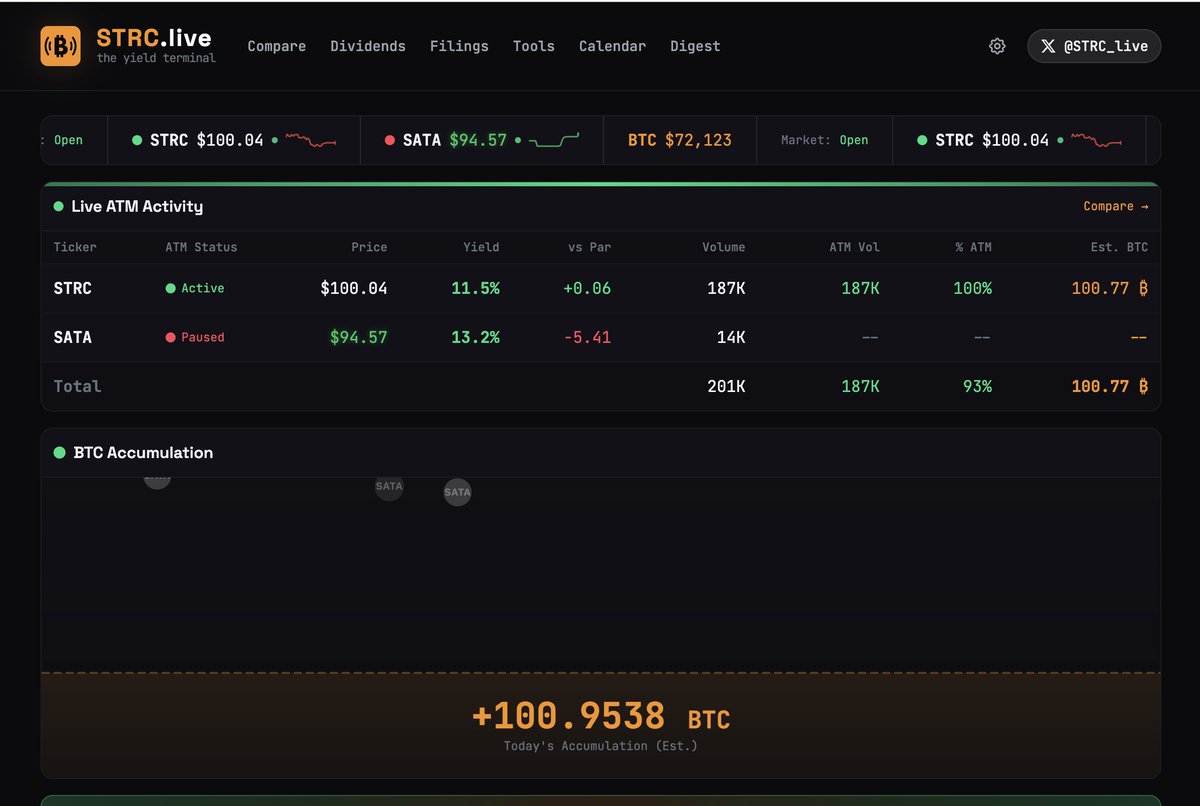Click the STRC row 100.77 ₿ estimate

pyautogui.click(x=1109, y=288)
